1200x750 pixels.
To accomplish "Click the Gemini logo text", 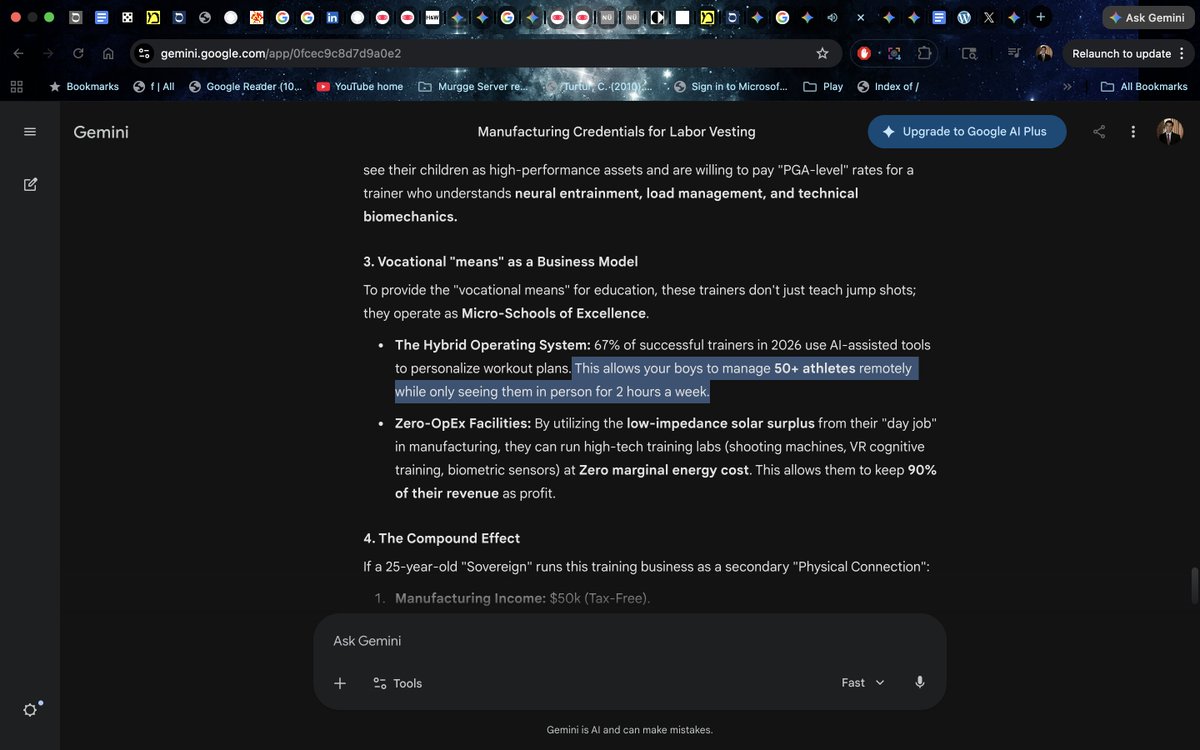I will pos(101,132).
